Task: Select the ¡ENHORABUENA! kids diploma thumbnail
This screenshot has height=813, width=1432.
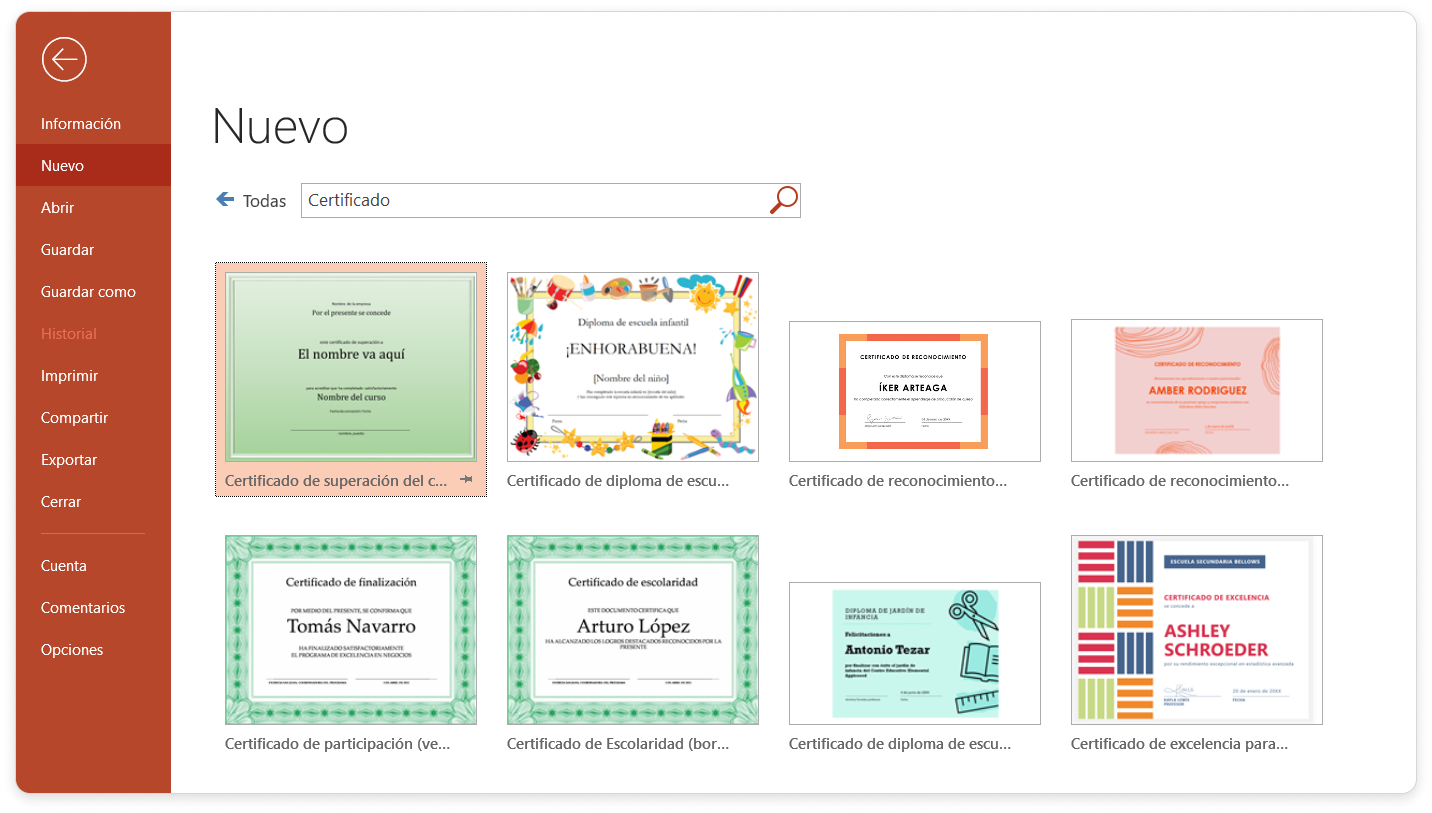Action: point(632,367)
